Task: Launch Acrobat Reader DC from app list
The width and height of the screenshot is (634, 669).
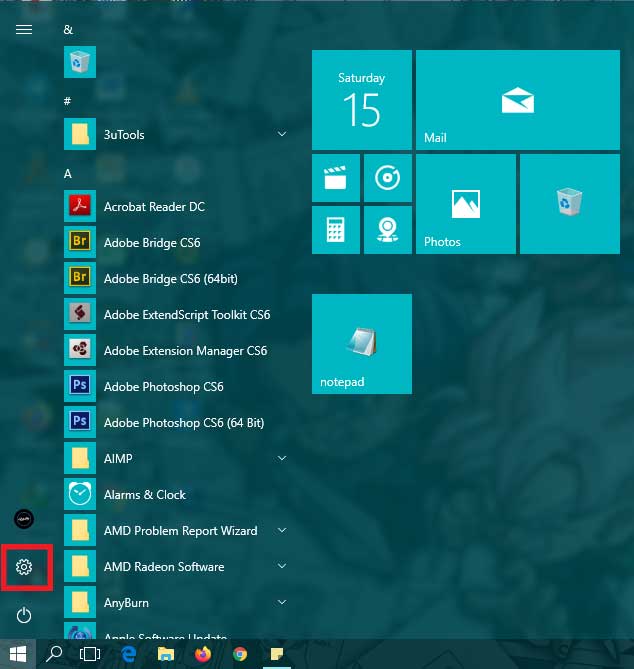Action: tap(154, 207)
